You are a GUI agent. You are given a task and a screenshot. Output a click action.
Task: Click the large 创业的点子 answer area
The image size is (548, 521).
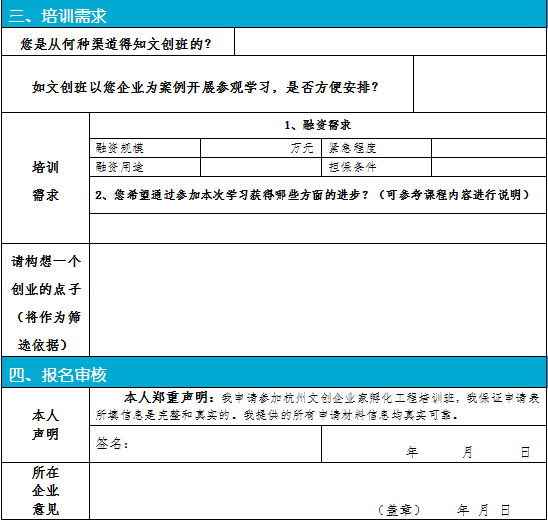(318, 300)
